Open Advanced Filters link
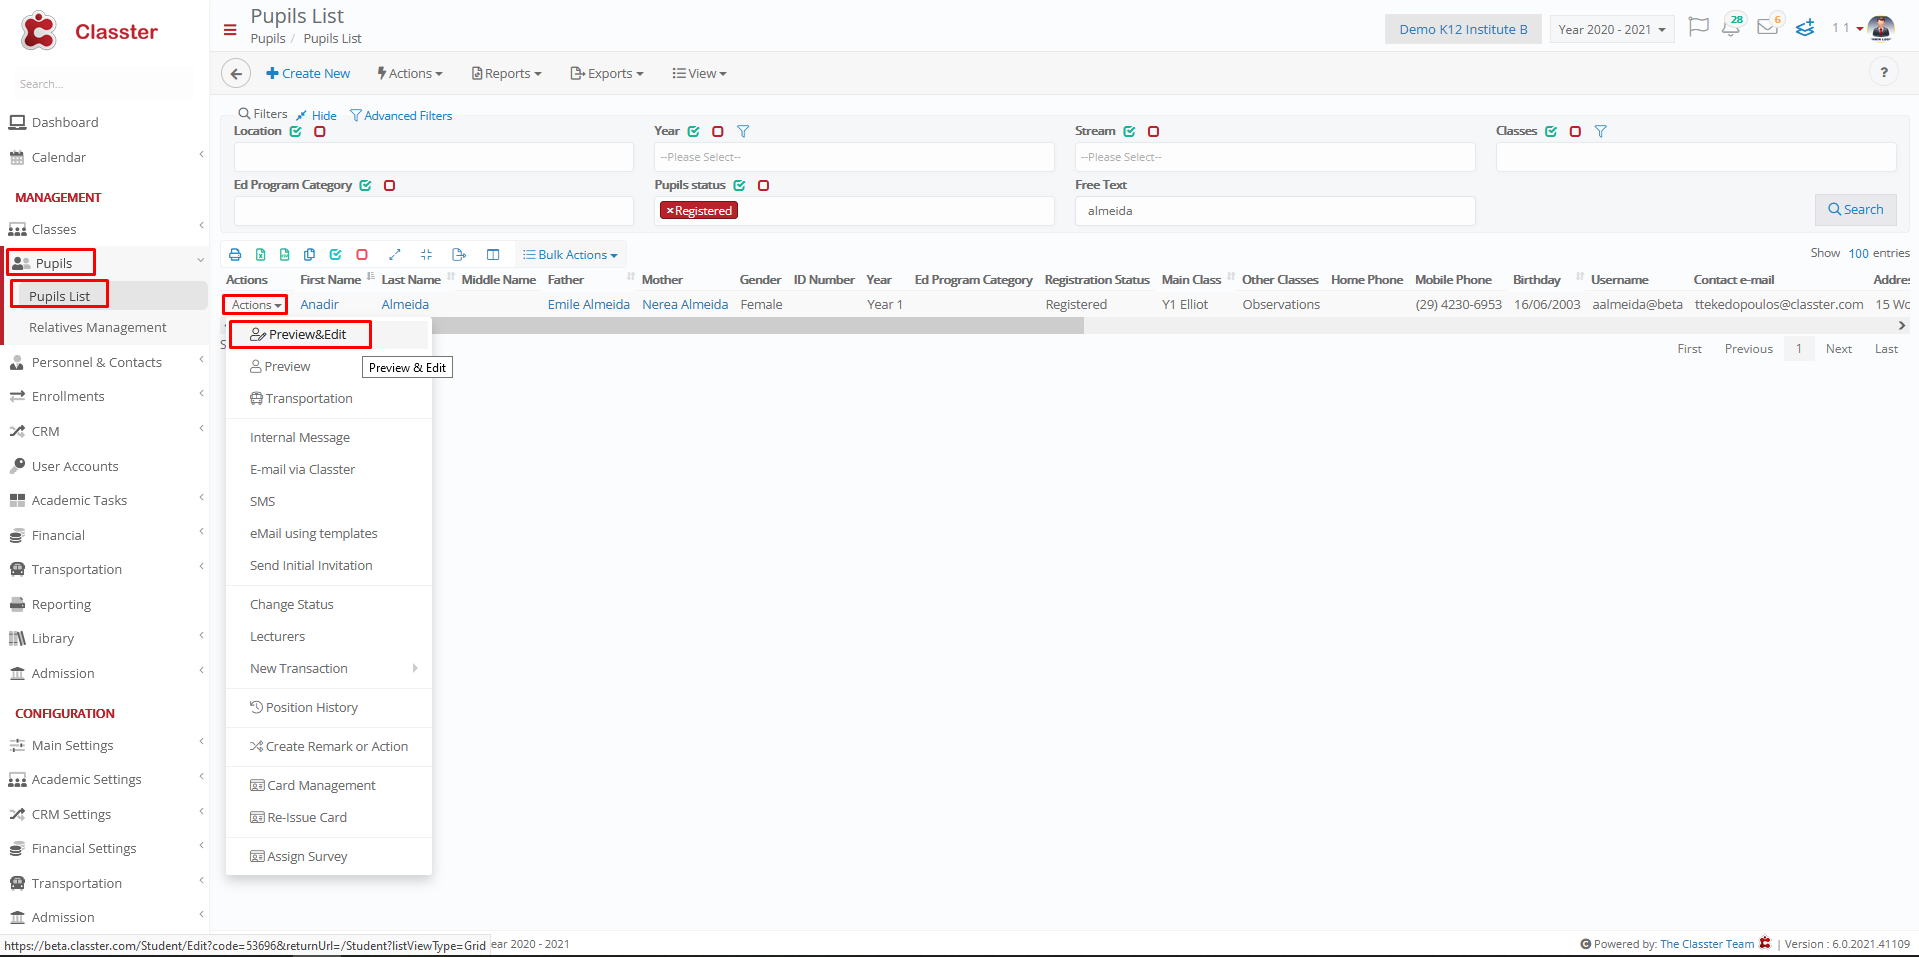The width and height of the screenshot is (1919, 957). [x=401, y=116]
